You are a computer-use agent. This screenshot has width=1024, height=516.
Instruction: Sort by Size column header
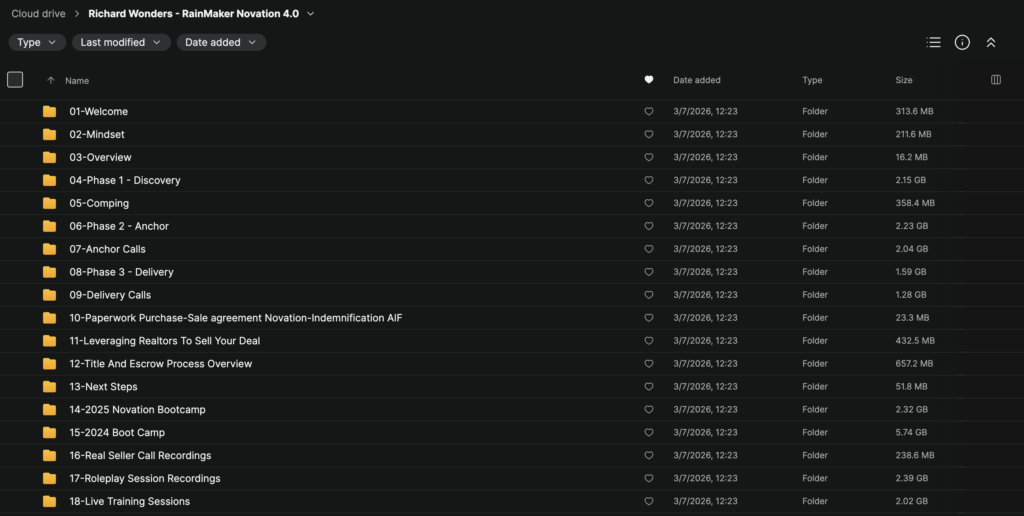(x=904, y=80)
